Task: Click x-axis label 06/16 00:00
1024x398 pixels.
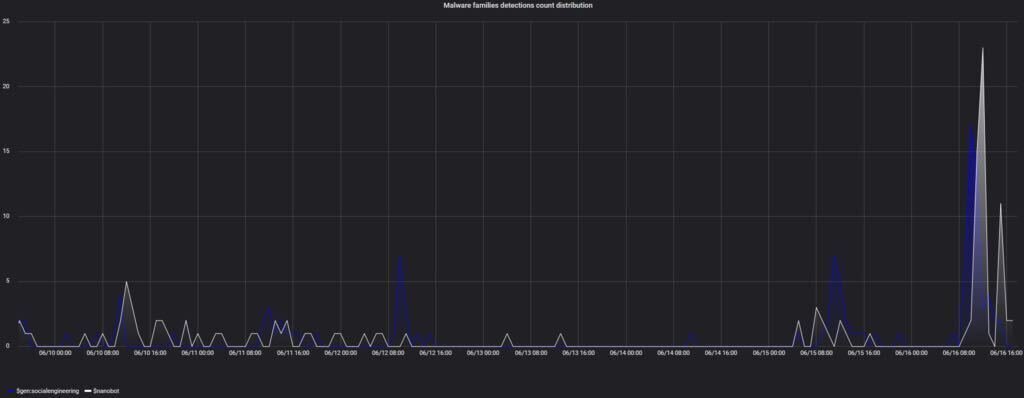Action: click(x=912, y=354)
